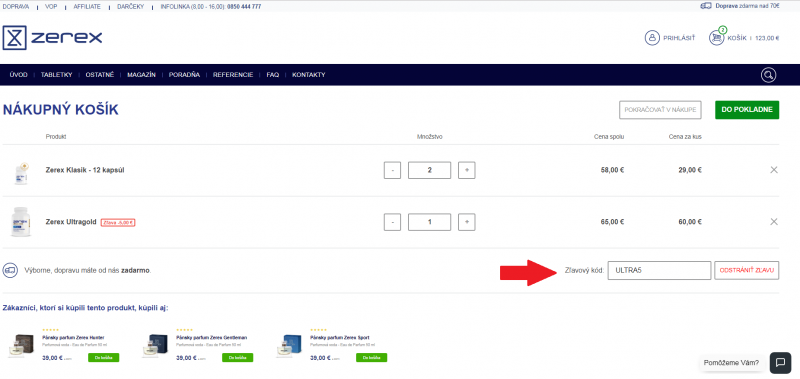Proceed with Do pokladne button
Image resolution: width=800 pixels, height=379 pixels.
point(747,110)
